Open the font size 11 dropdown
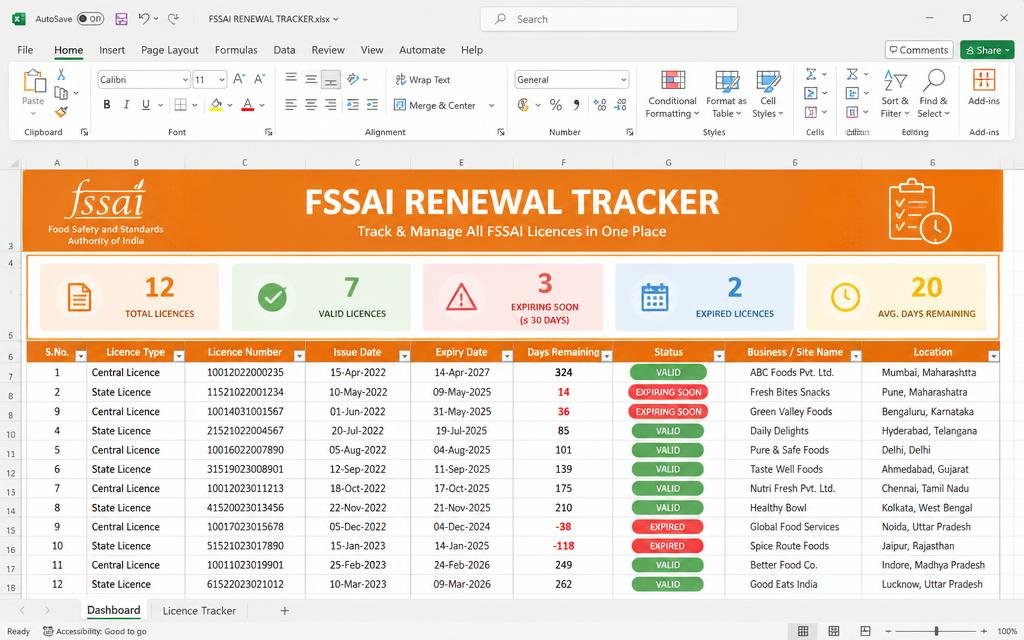 pyautogui.click(x=221, y=80)
